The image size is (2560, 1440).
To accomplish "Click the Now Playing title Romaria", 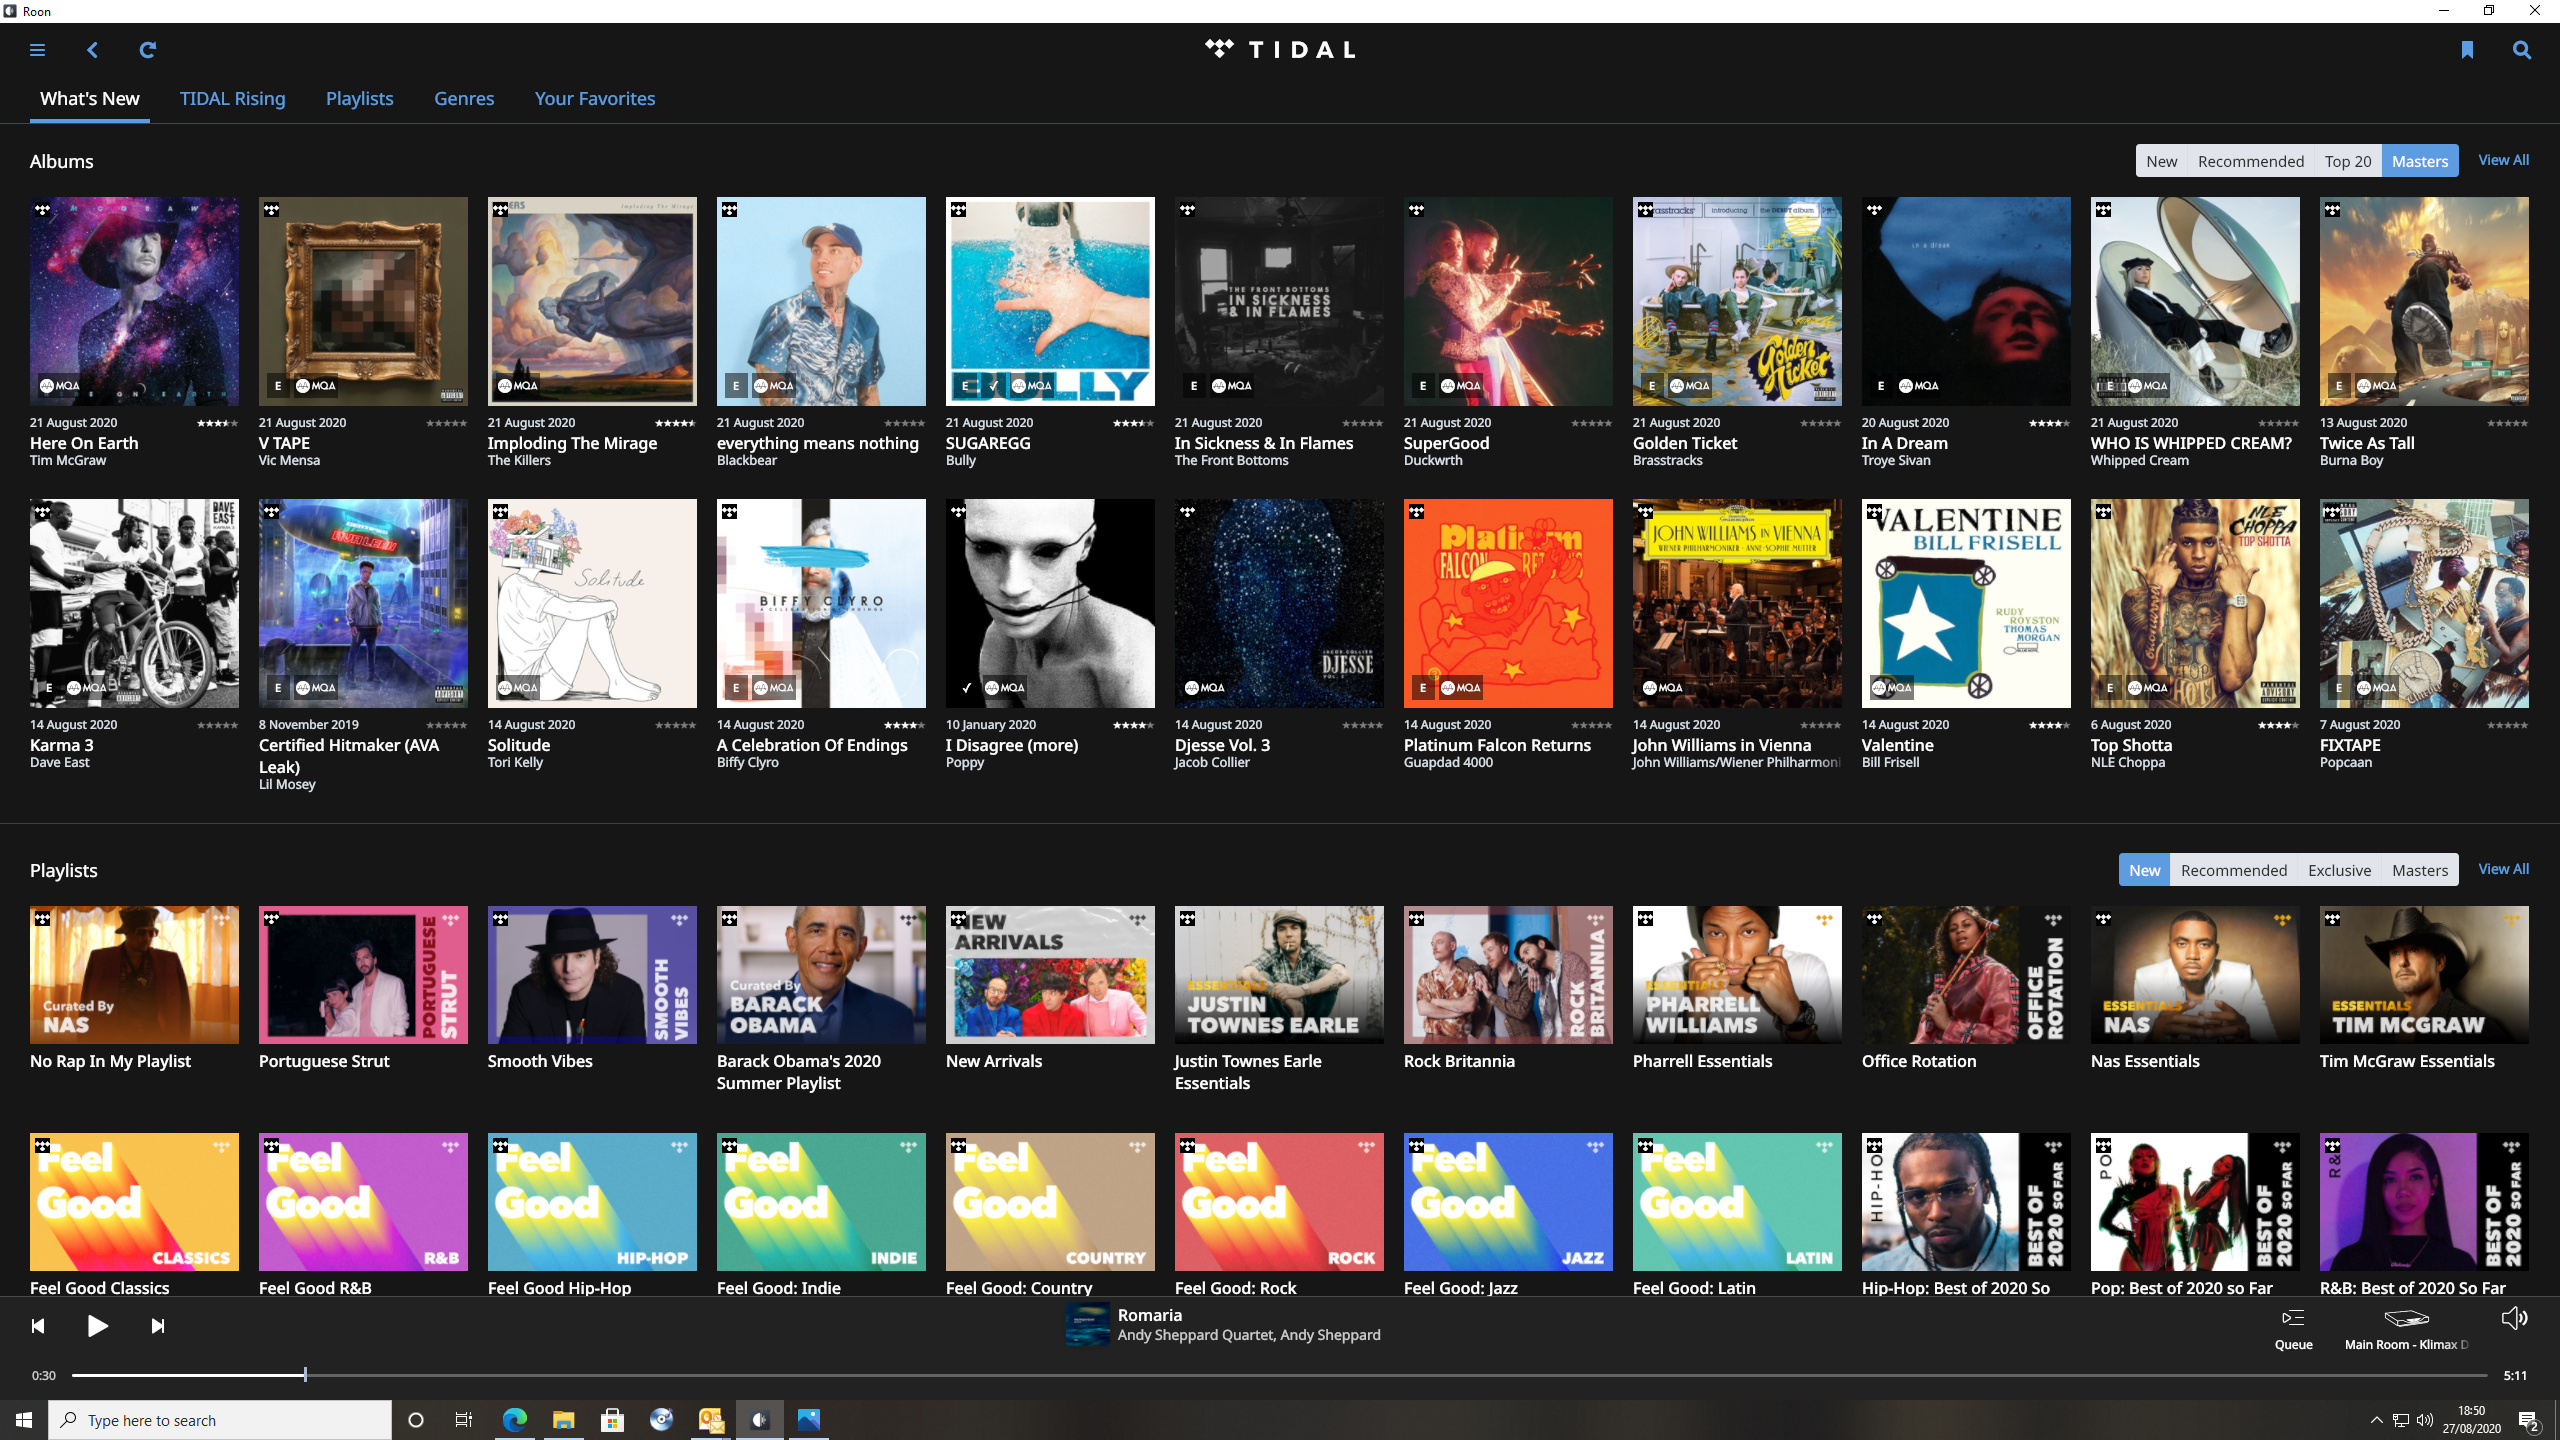I will tap(1150, 1315).
